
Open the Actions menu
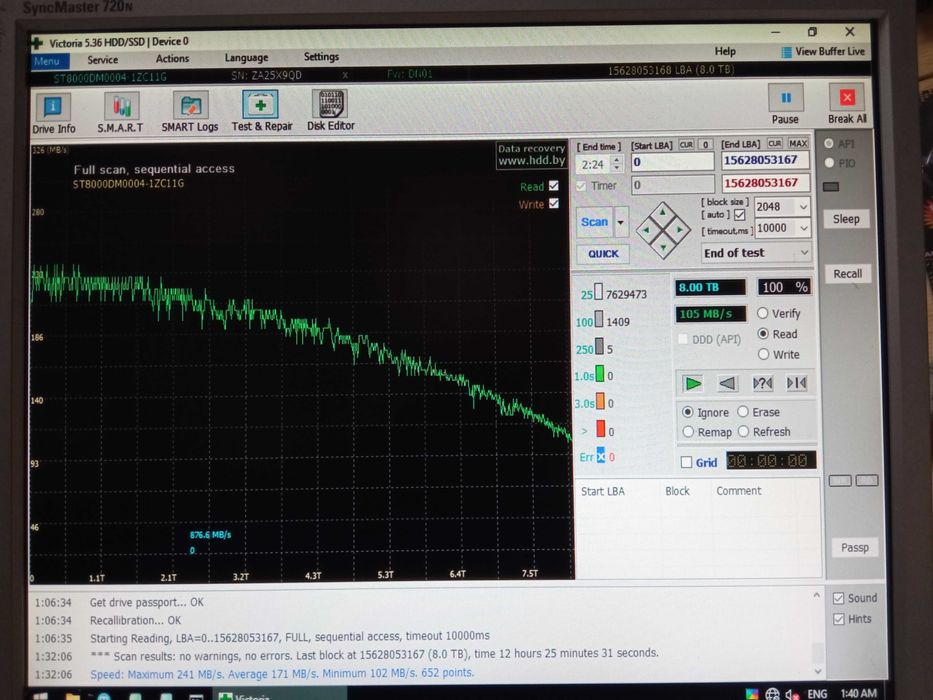172,59
